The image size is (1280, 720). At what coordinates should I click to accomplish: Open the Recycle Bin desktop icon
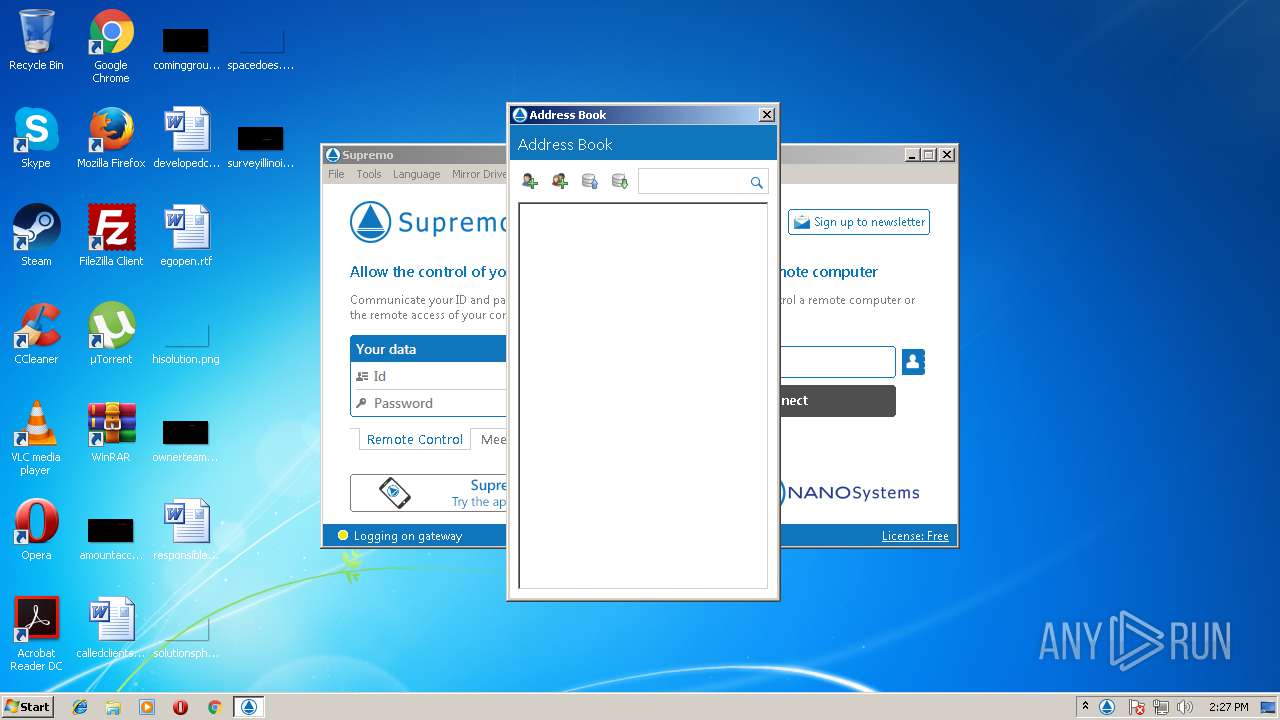pos(36,42)
